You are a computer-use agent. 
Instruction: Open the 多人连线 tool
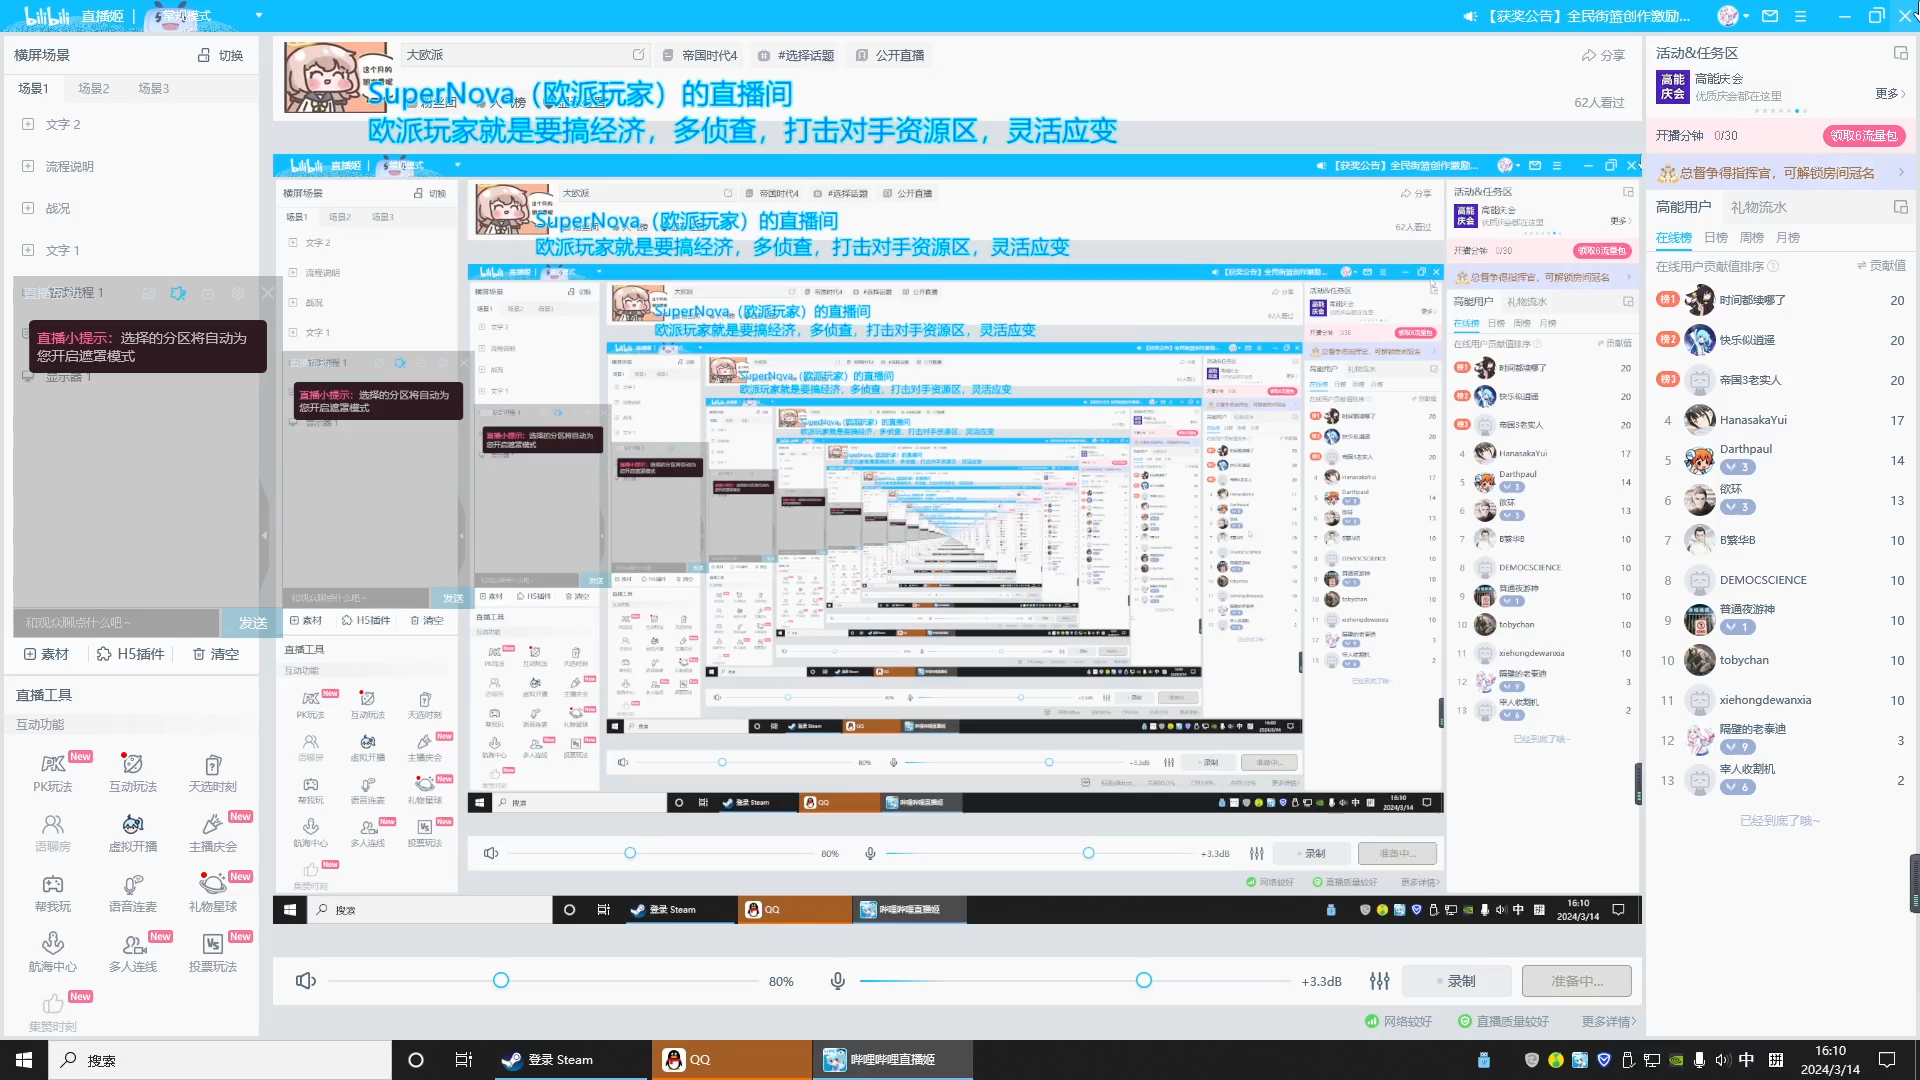point(133,953)
